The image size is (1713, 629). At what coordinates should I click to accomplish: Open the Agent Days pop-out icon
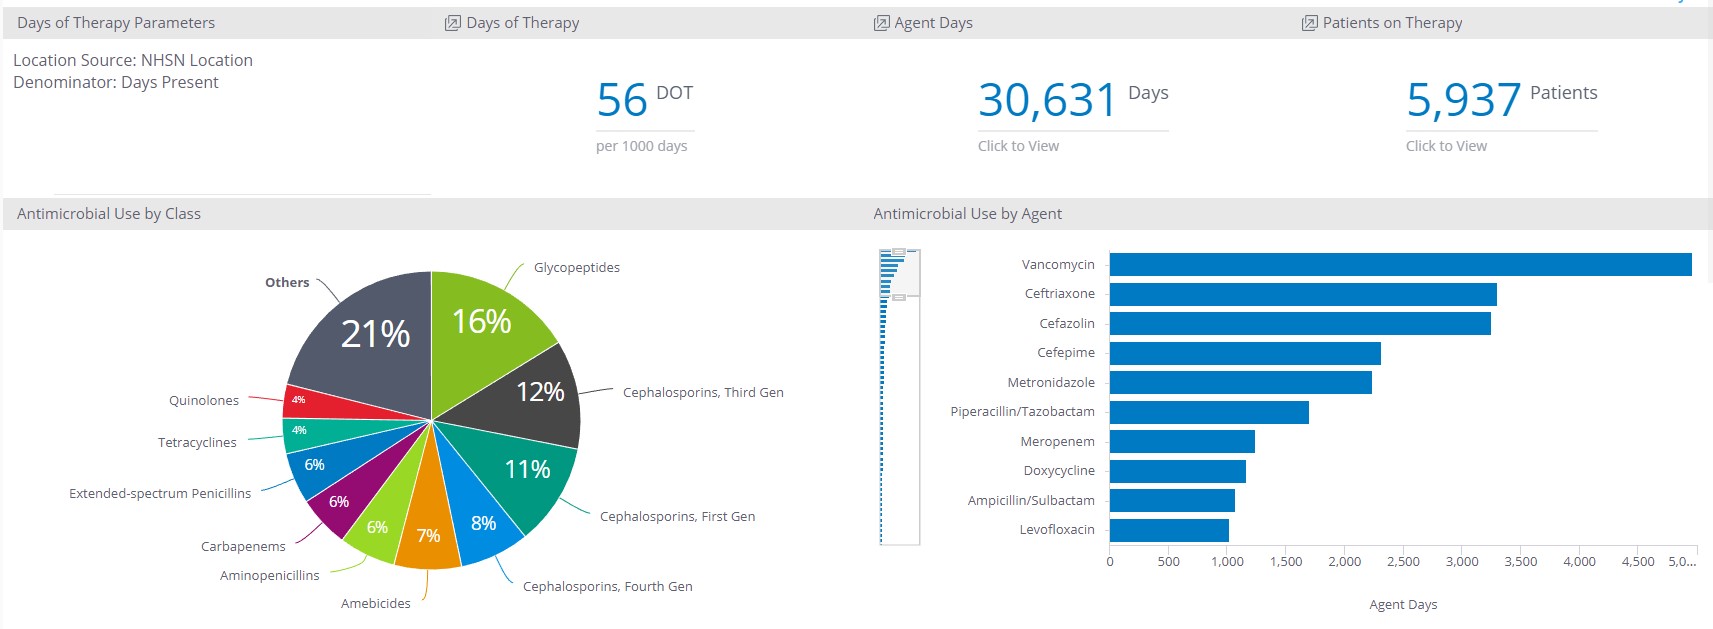(881, 23)
